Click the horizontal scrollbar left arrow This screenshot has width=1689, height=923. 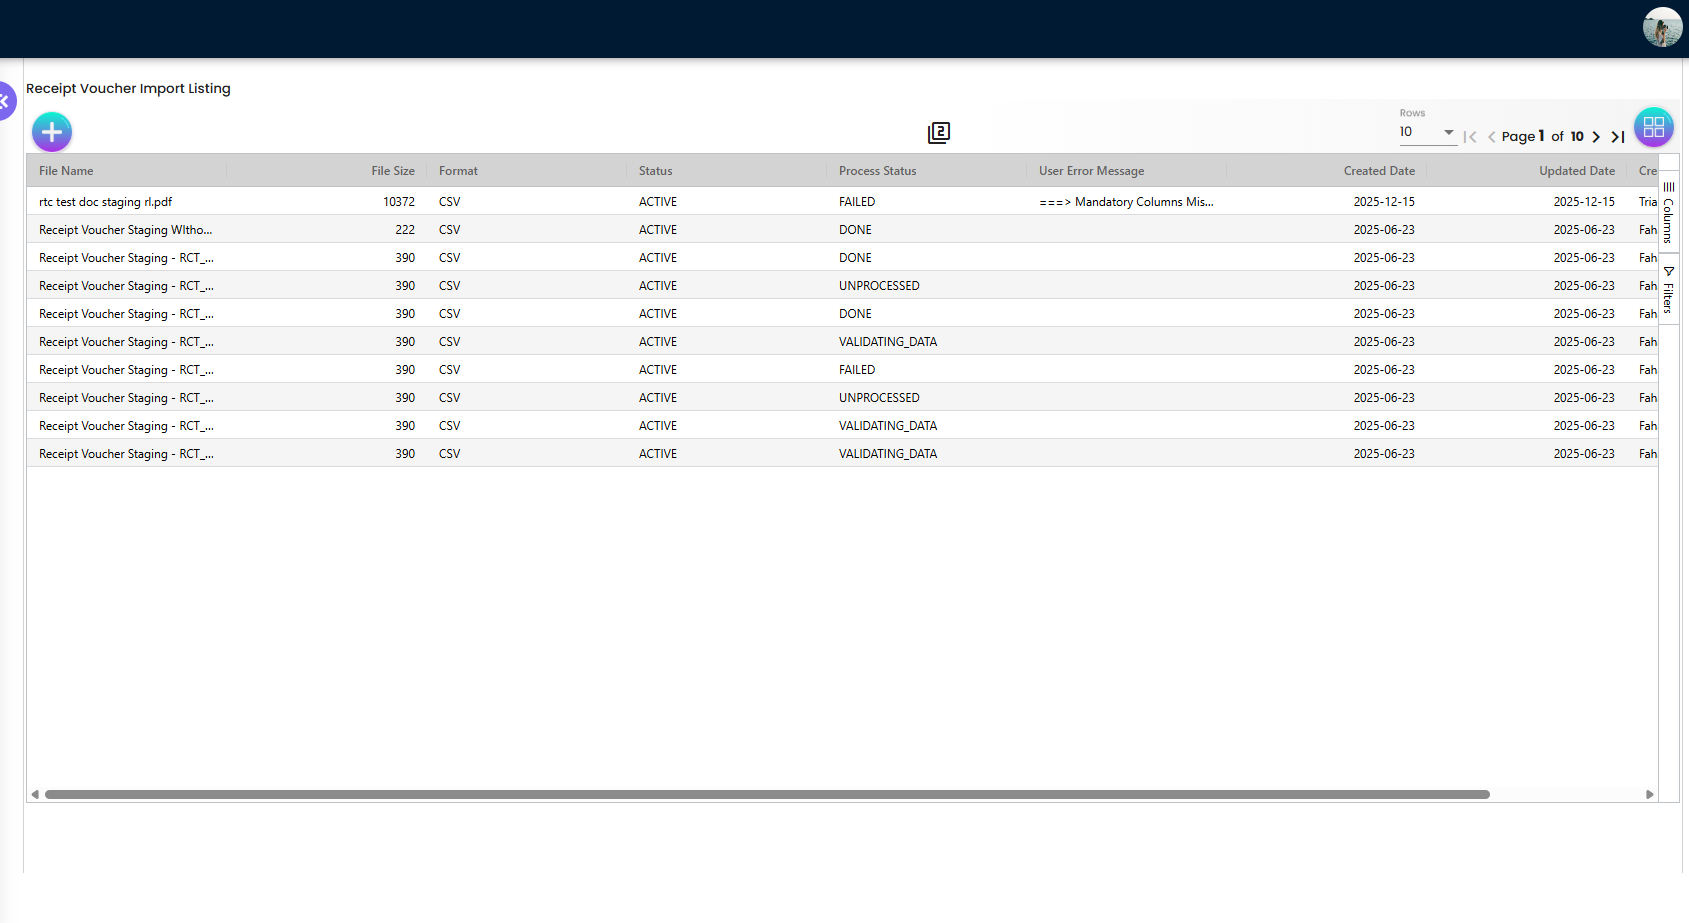coord(35,795)
